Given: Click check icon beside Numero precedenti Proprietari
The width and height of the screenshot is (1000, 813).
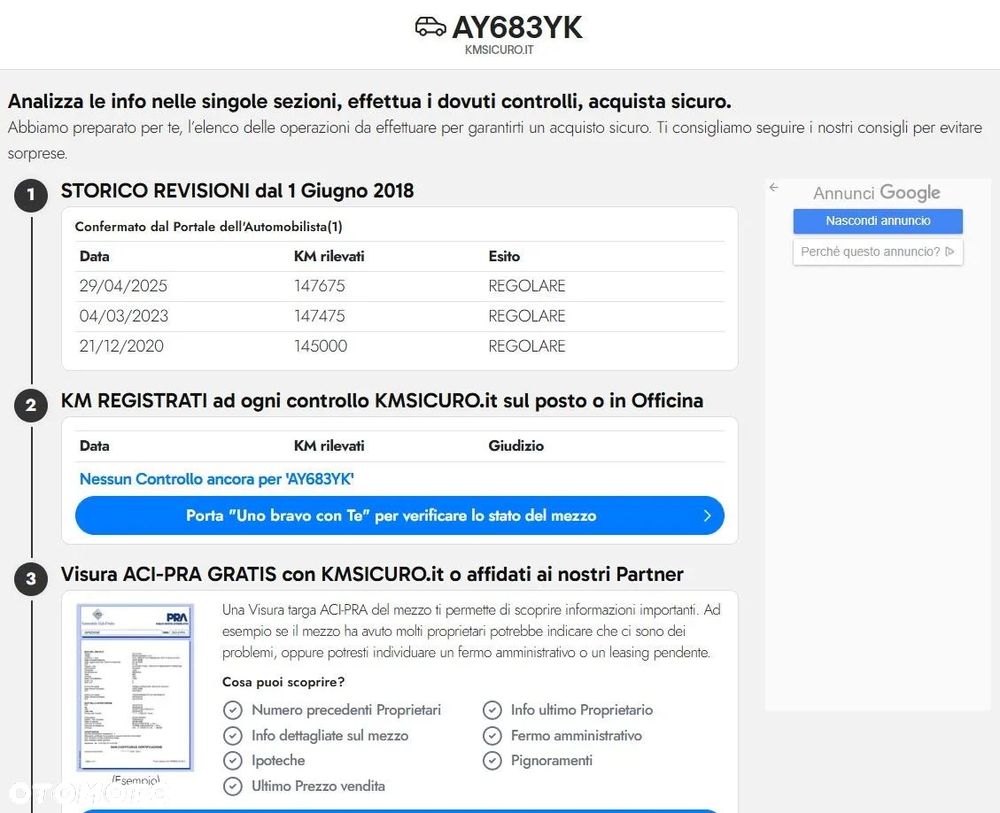Looking at the screenshot, I should click(x=233, y=710).
